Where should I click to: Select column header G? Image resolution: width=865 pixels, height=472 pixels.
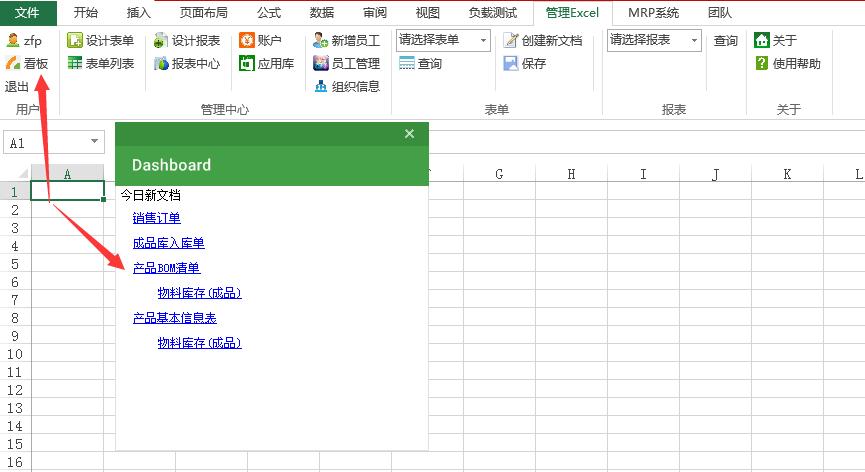click(499, 174)
